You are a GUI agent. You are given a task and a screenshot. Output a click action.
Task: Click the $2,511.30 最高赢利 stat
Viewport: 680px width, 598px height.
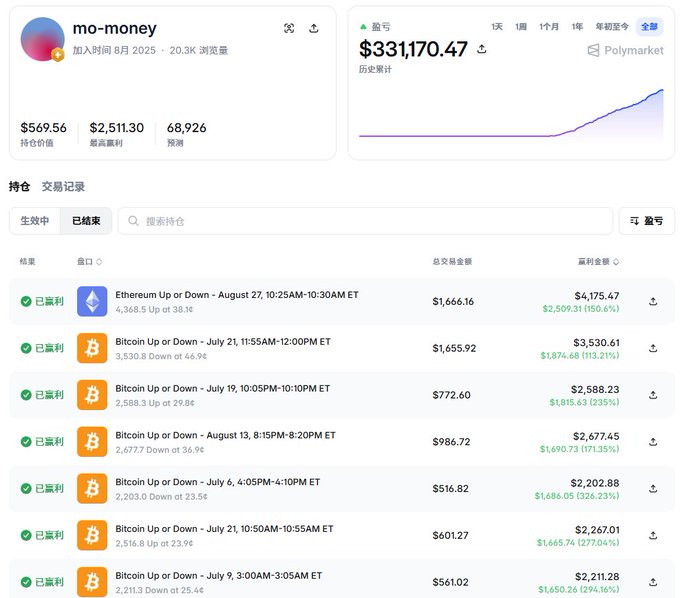coord(117,134)
